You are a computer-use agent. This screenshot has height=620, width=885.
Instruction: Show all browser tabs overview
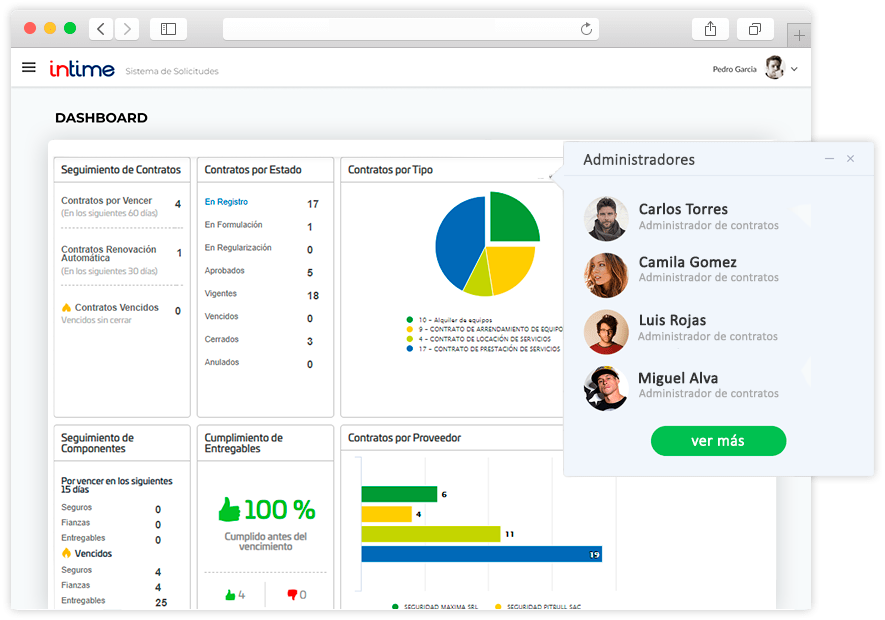pos(755,29)
